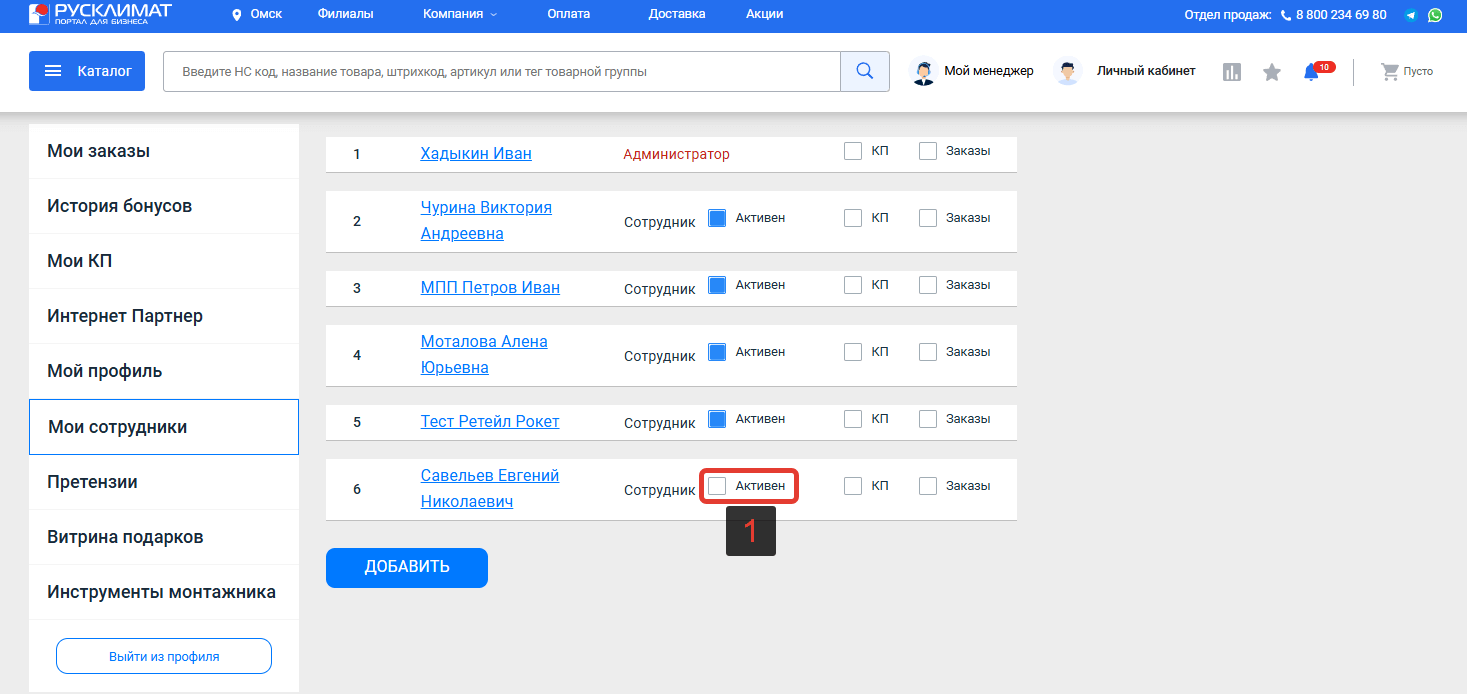
Task: Toggle Активен for Моталова Алена Юрьевна
Action: click(717, 352)
